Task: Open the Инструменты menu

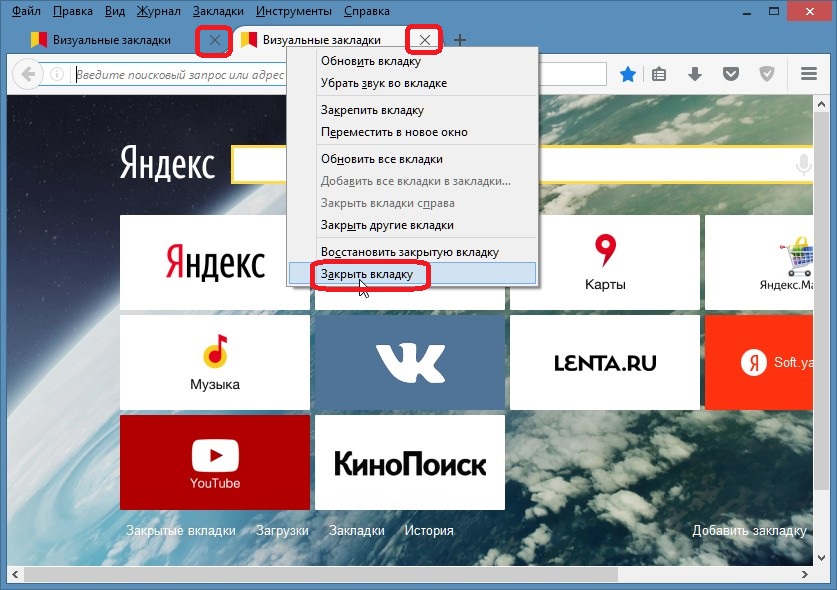Action: tap(294, 11)
